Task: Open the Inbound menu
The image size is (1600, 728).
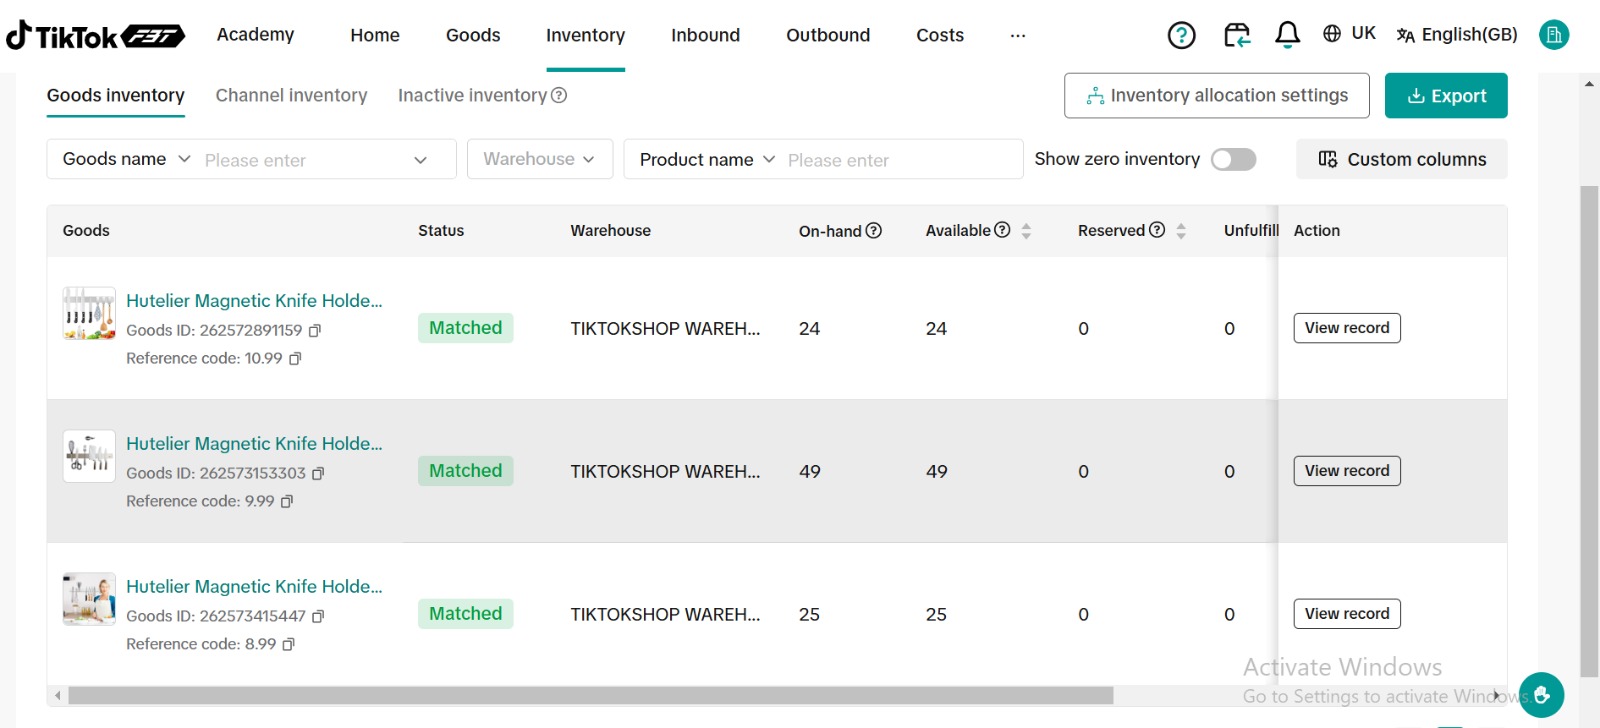Action: click(x=705, y=35)
